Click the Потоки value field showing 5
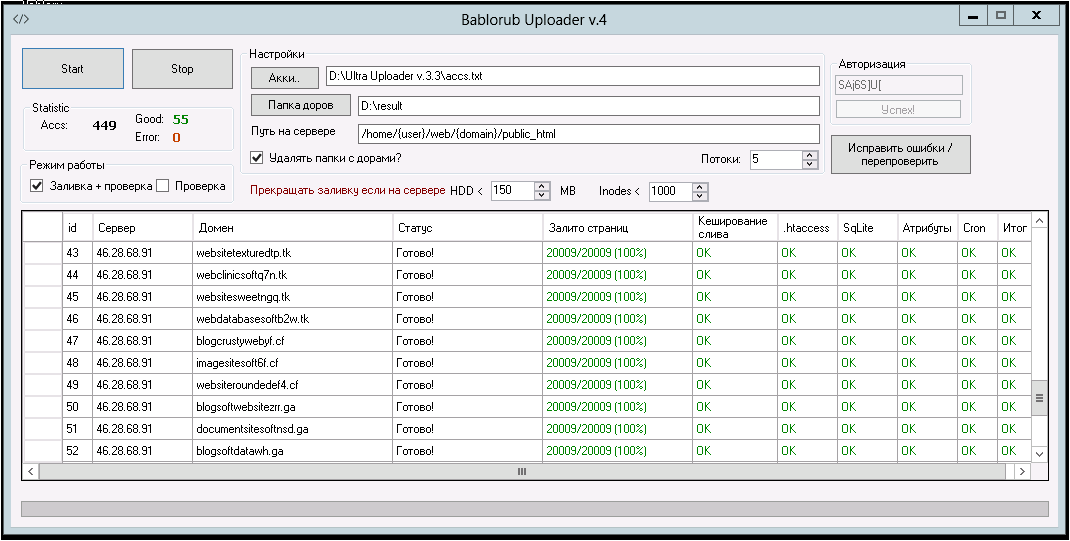Viewport: 1070px width, 541px height. (776, 160)
